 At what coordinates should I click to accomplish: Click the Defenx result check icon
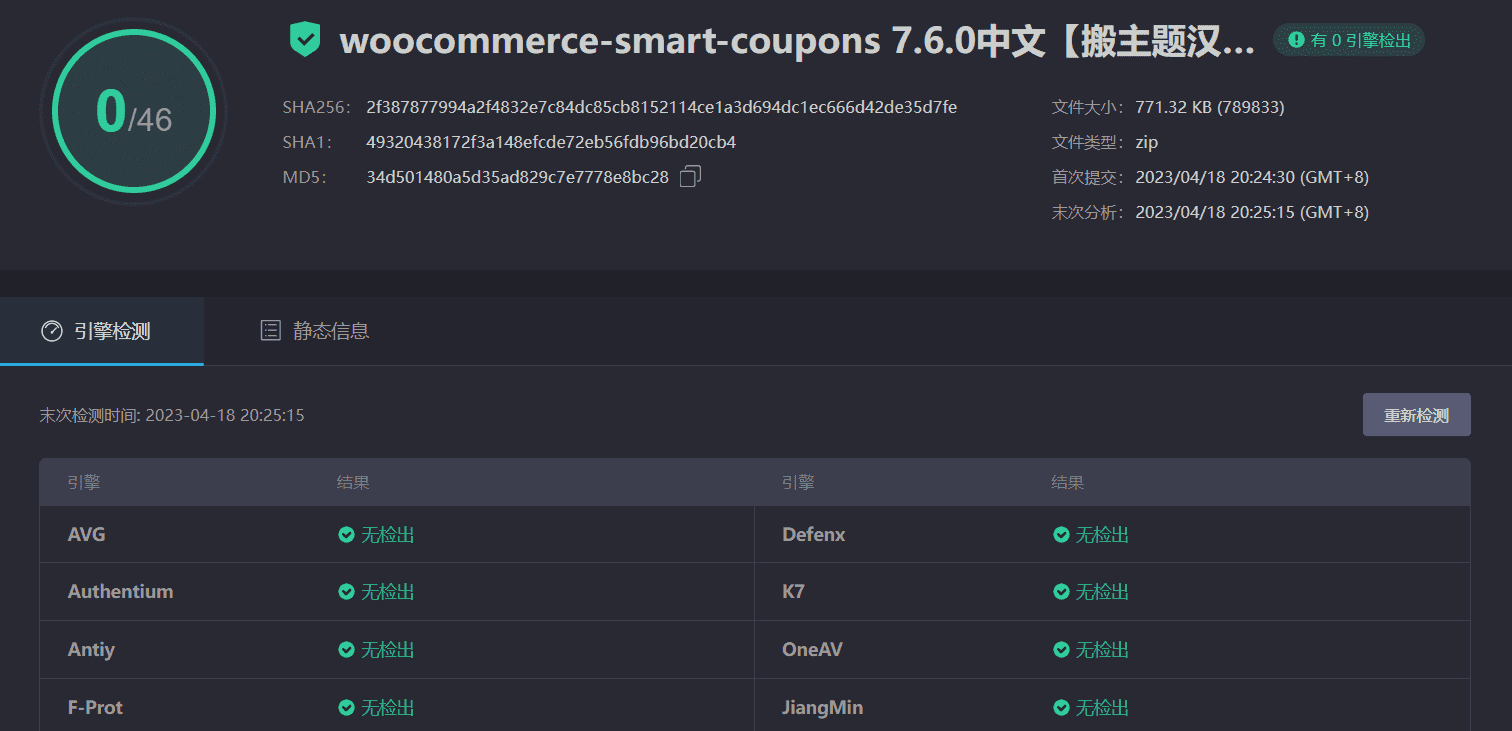tap(1061, 535)
